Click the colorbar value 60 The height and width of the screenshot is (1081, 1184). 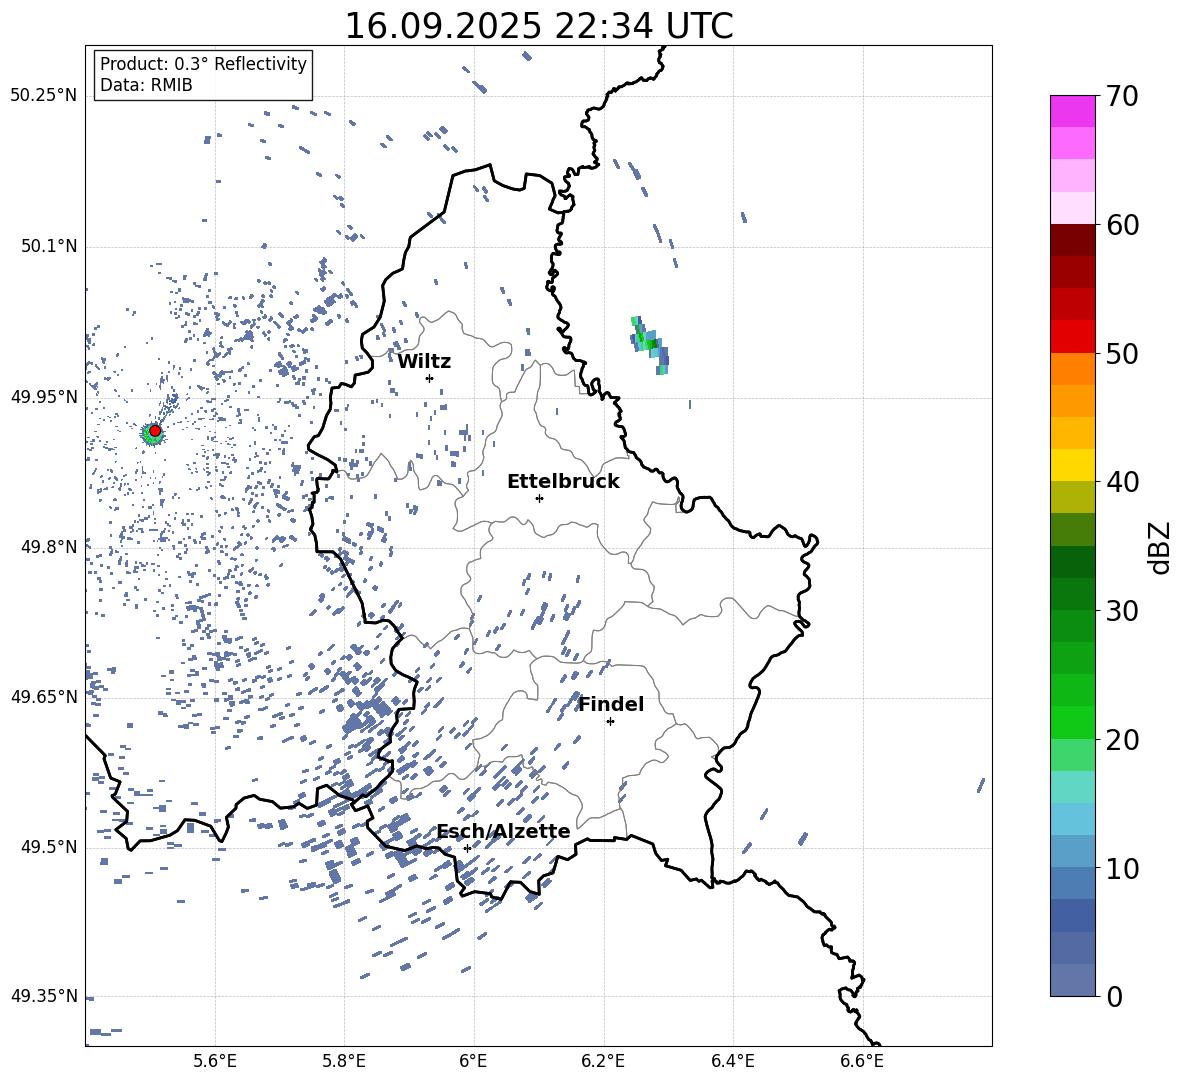click(1122, 225)
